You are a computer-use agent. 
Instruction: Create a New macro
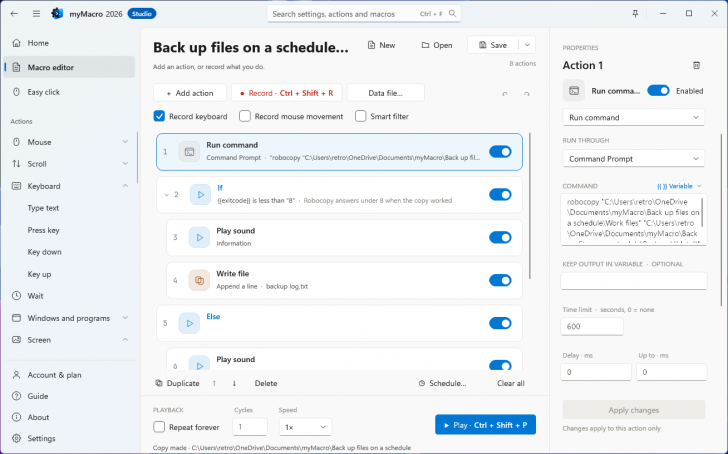[381, 45]
